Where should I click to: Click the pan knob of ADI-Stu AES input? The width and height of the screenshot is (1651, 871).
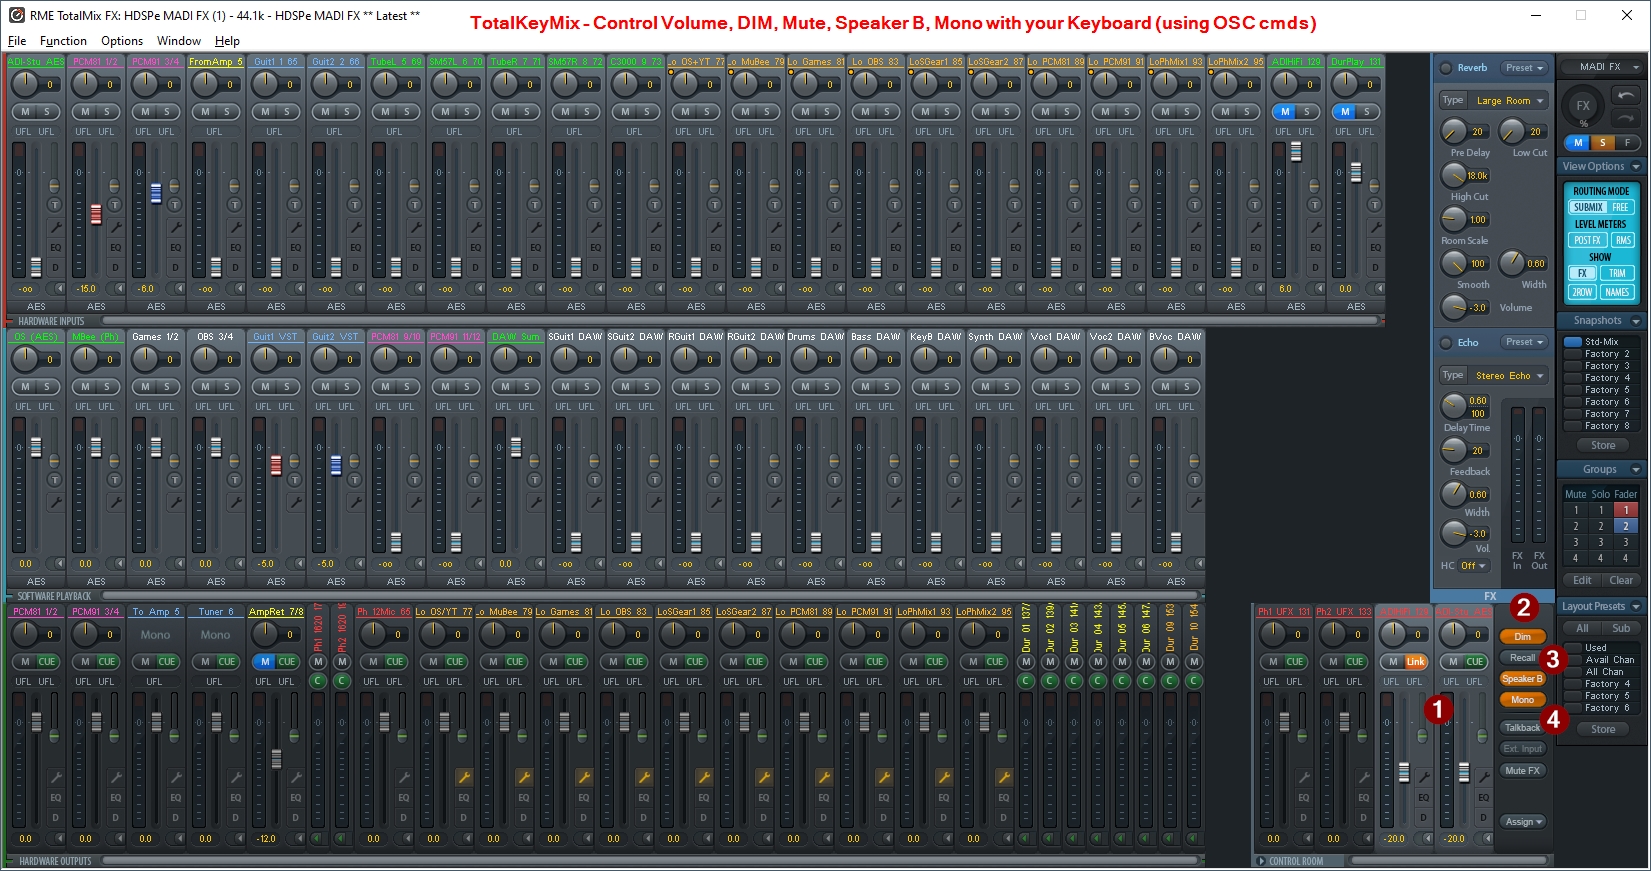tap(24, 84)
